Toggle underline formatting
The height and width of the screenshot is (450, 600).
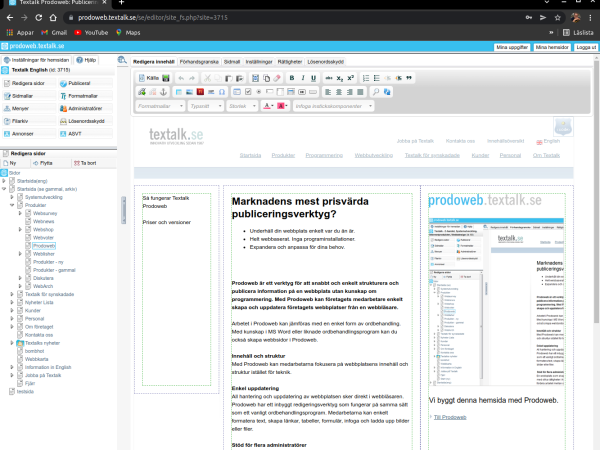pos(313,78)
